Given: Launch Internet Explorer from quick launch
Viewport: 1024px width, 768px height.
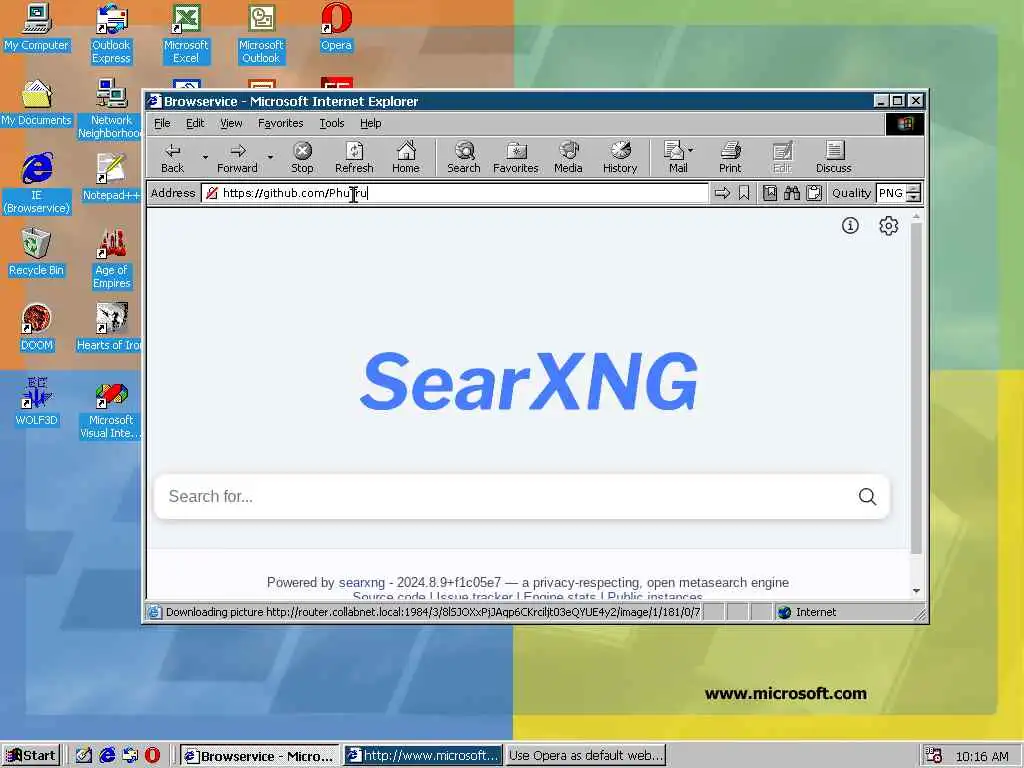Looking at the screenshot, I should point(107,756).
